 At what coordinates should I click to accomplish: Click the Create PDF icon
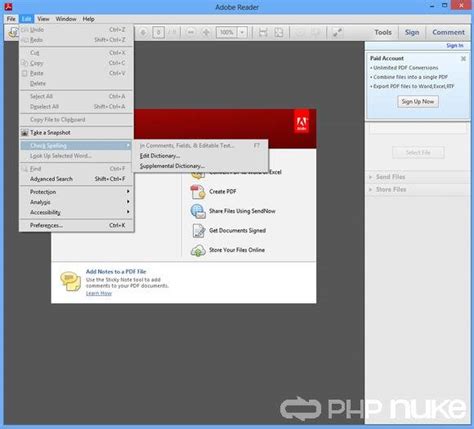(x=198, y=192)
